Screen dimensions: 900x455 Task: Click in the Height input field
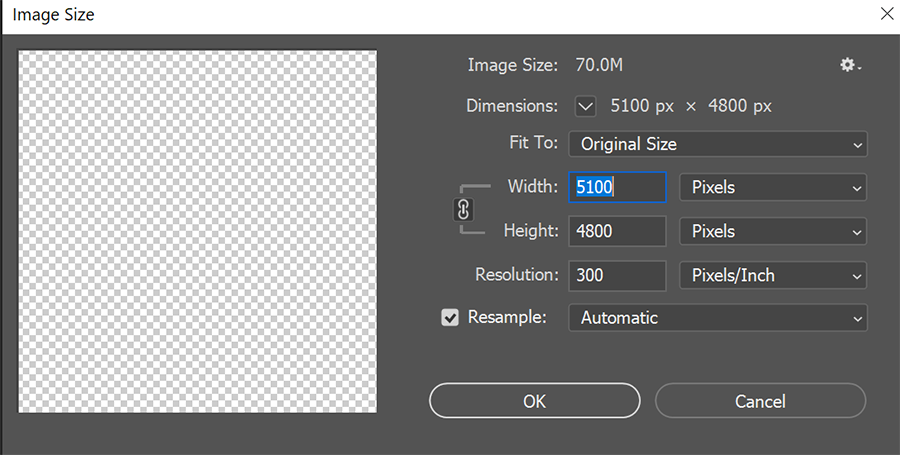pos(617,231)
